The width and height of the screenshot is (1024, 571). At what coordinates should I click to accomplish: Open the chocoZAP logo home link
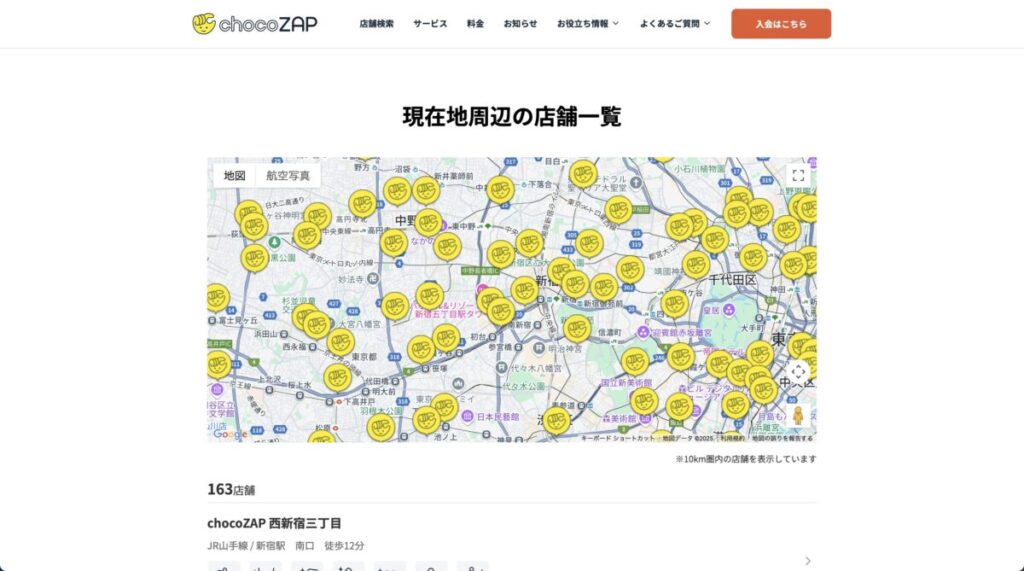point(255,24)
